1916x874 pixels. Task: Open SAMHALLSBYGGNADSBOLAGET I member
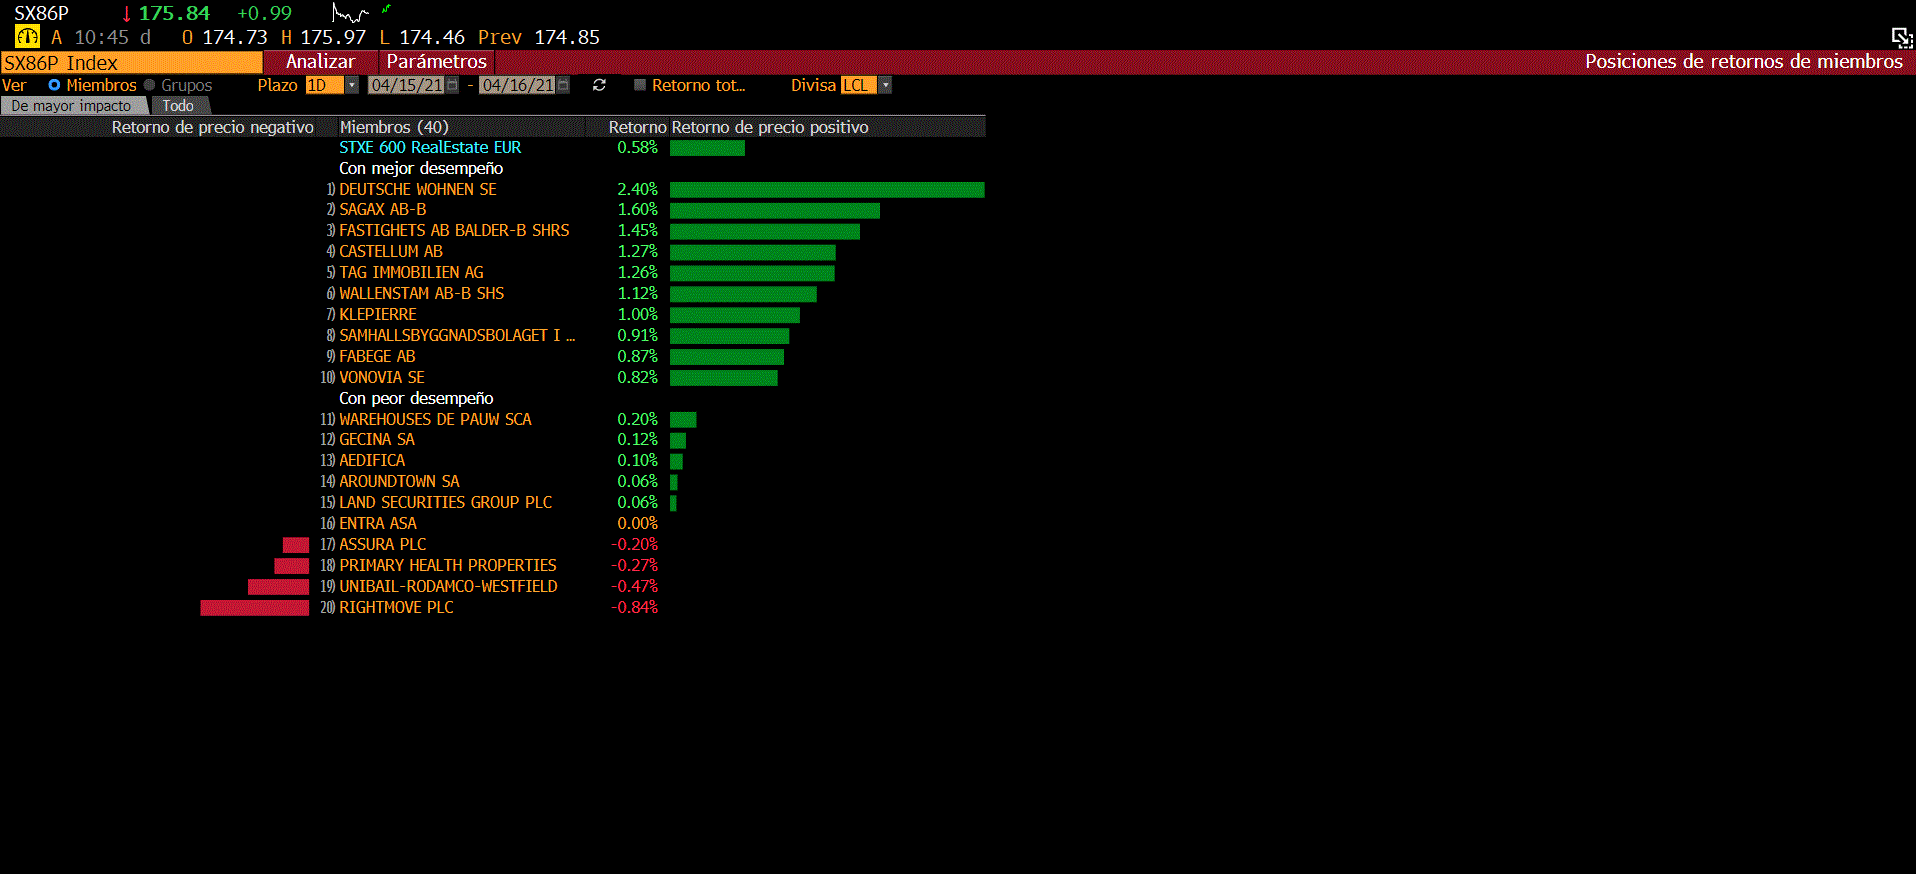[x=457, y=335]
